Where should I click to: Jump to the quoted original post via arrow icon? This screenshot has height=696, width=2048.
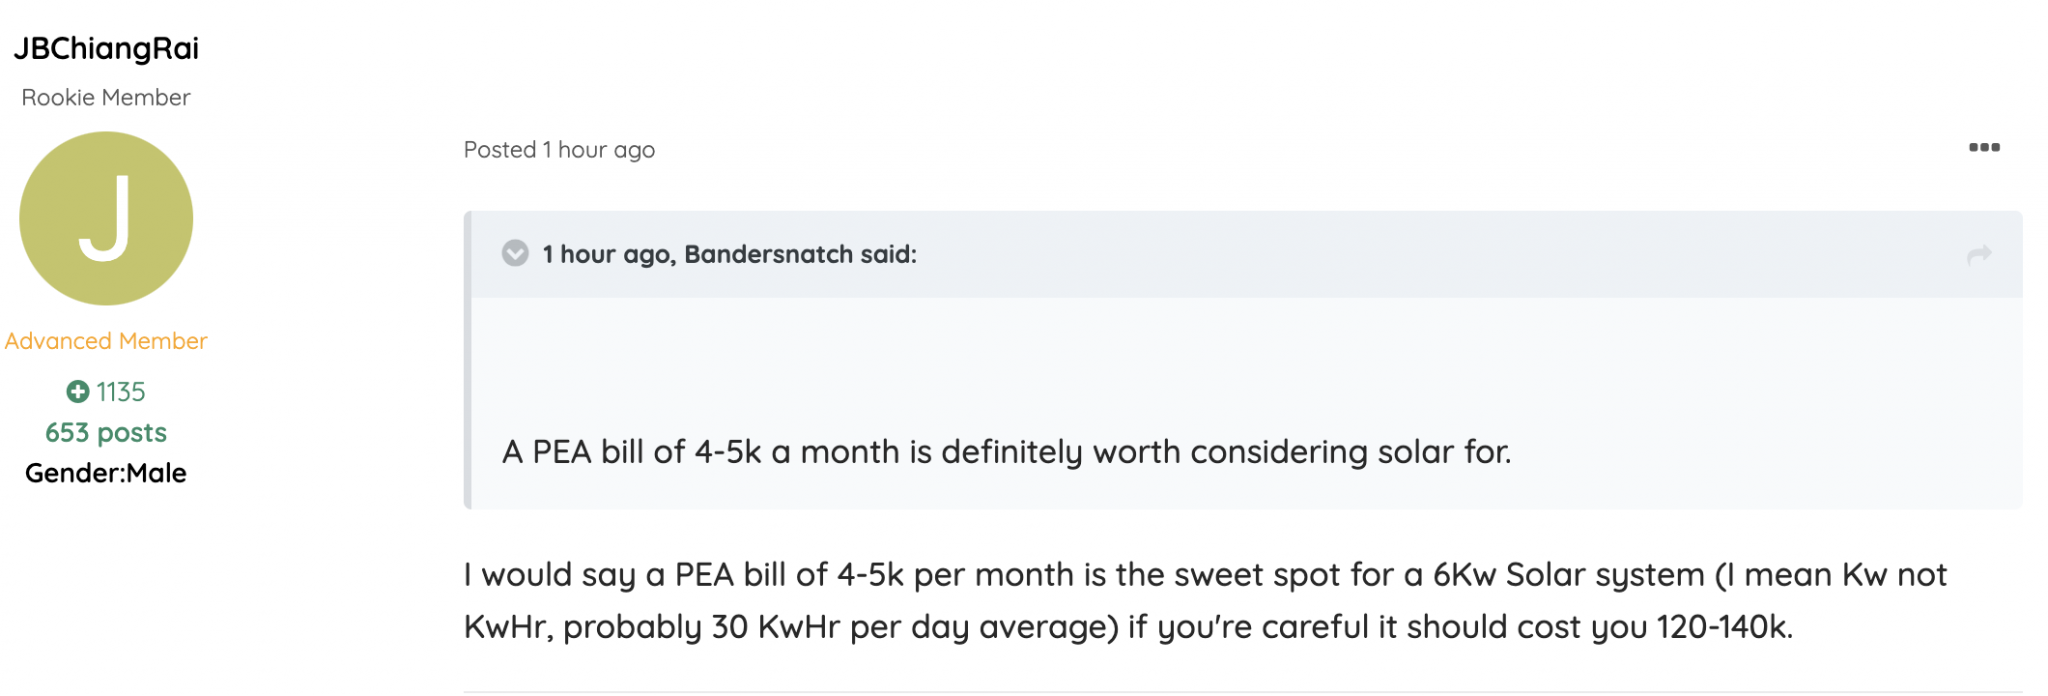pyautogui.click(x=1979, y=255)
